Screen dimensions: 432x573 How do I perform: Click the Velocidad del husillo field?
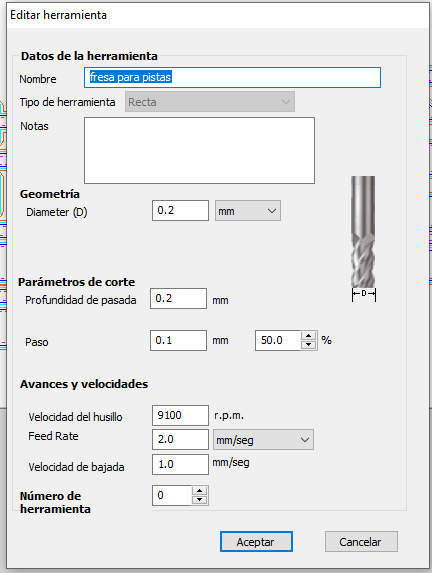coord(180,415)
